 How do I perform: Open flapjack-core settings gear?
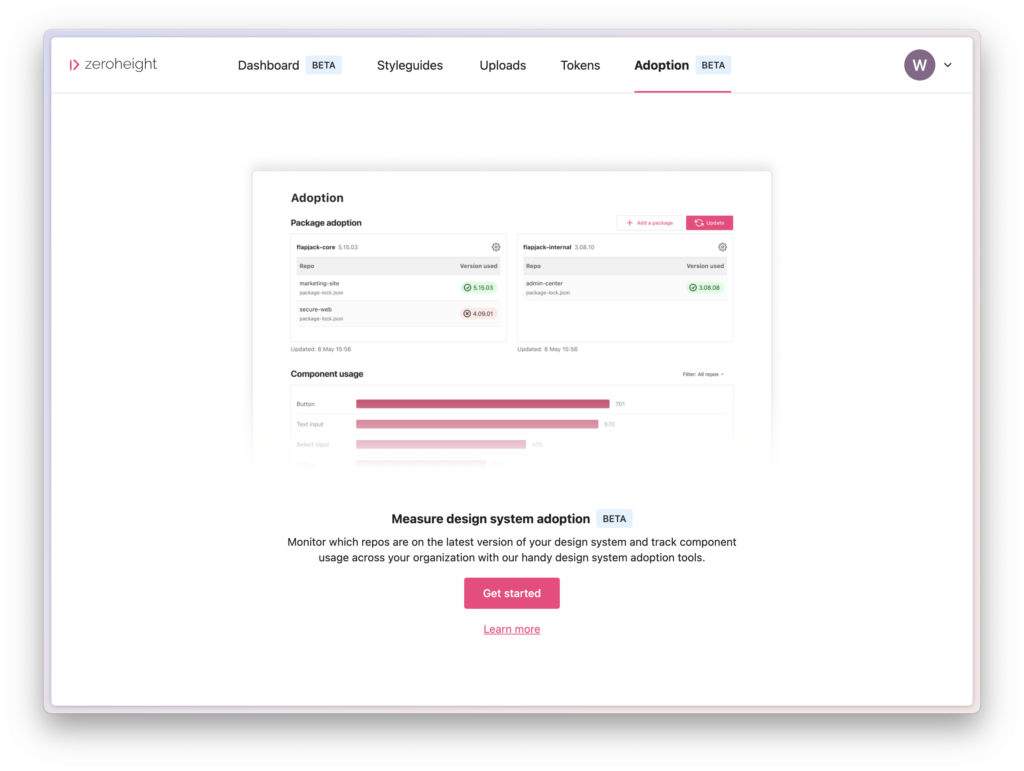click(x=496, y=247)
